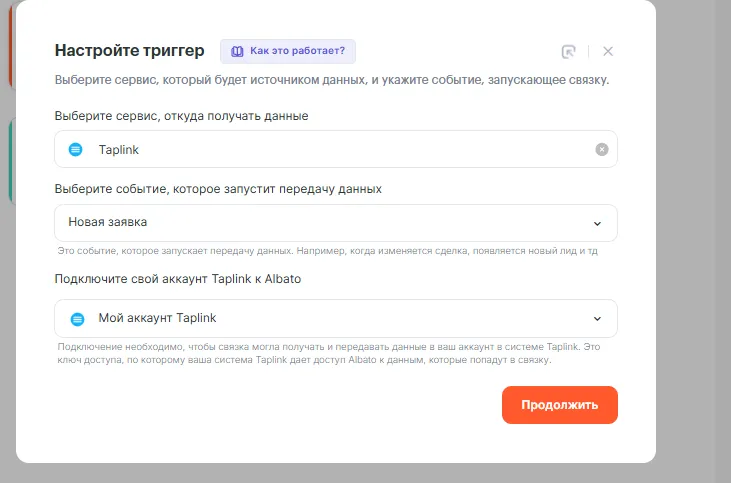The image size is (731, 483).
Task: Click the pop-out window icon in the header
Action: [x=569, y=52]
